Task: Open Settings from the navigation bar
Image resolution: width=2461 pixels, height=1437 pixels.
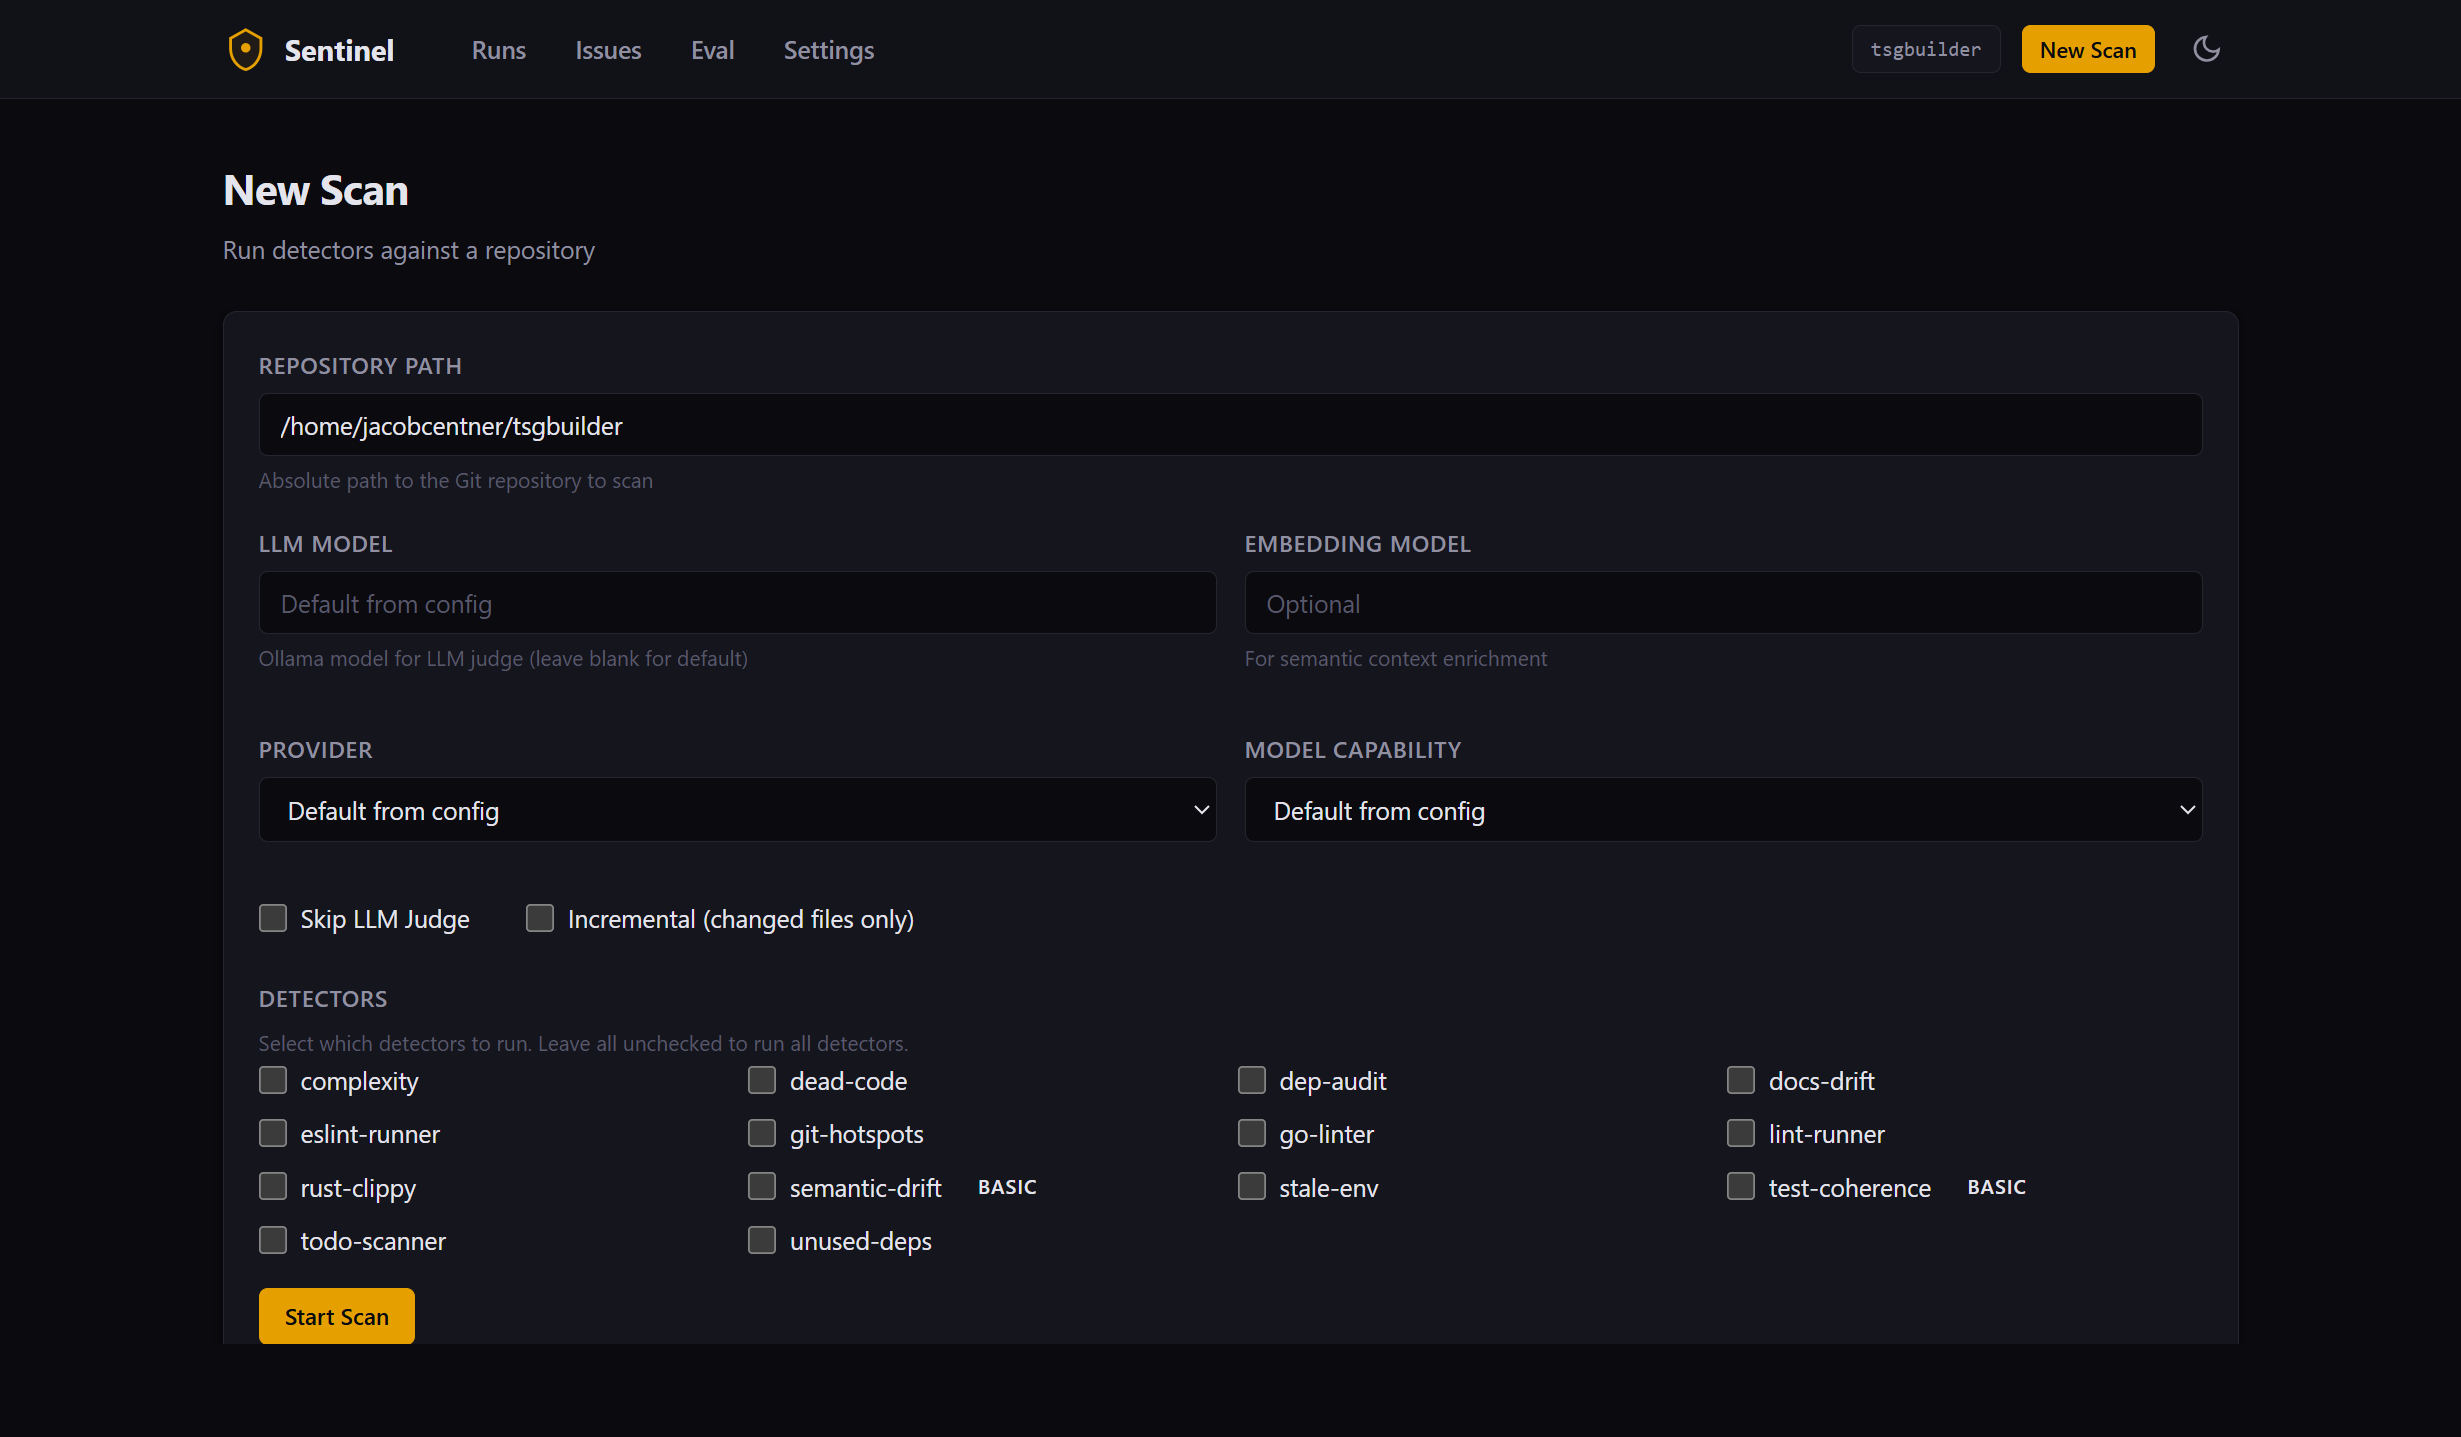Action: click(829, 50)
